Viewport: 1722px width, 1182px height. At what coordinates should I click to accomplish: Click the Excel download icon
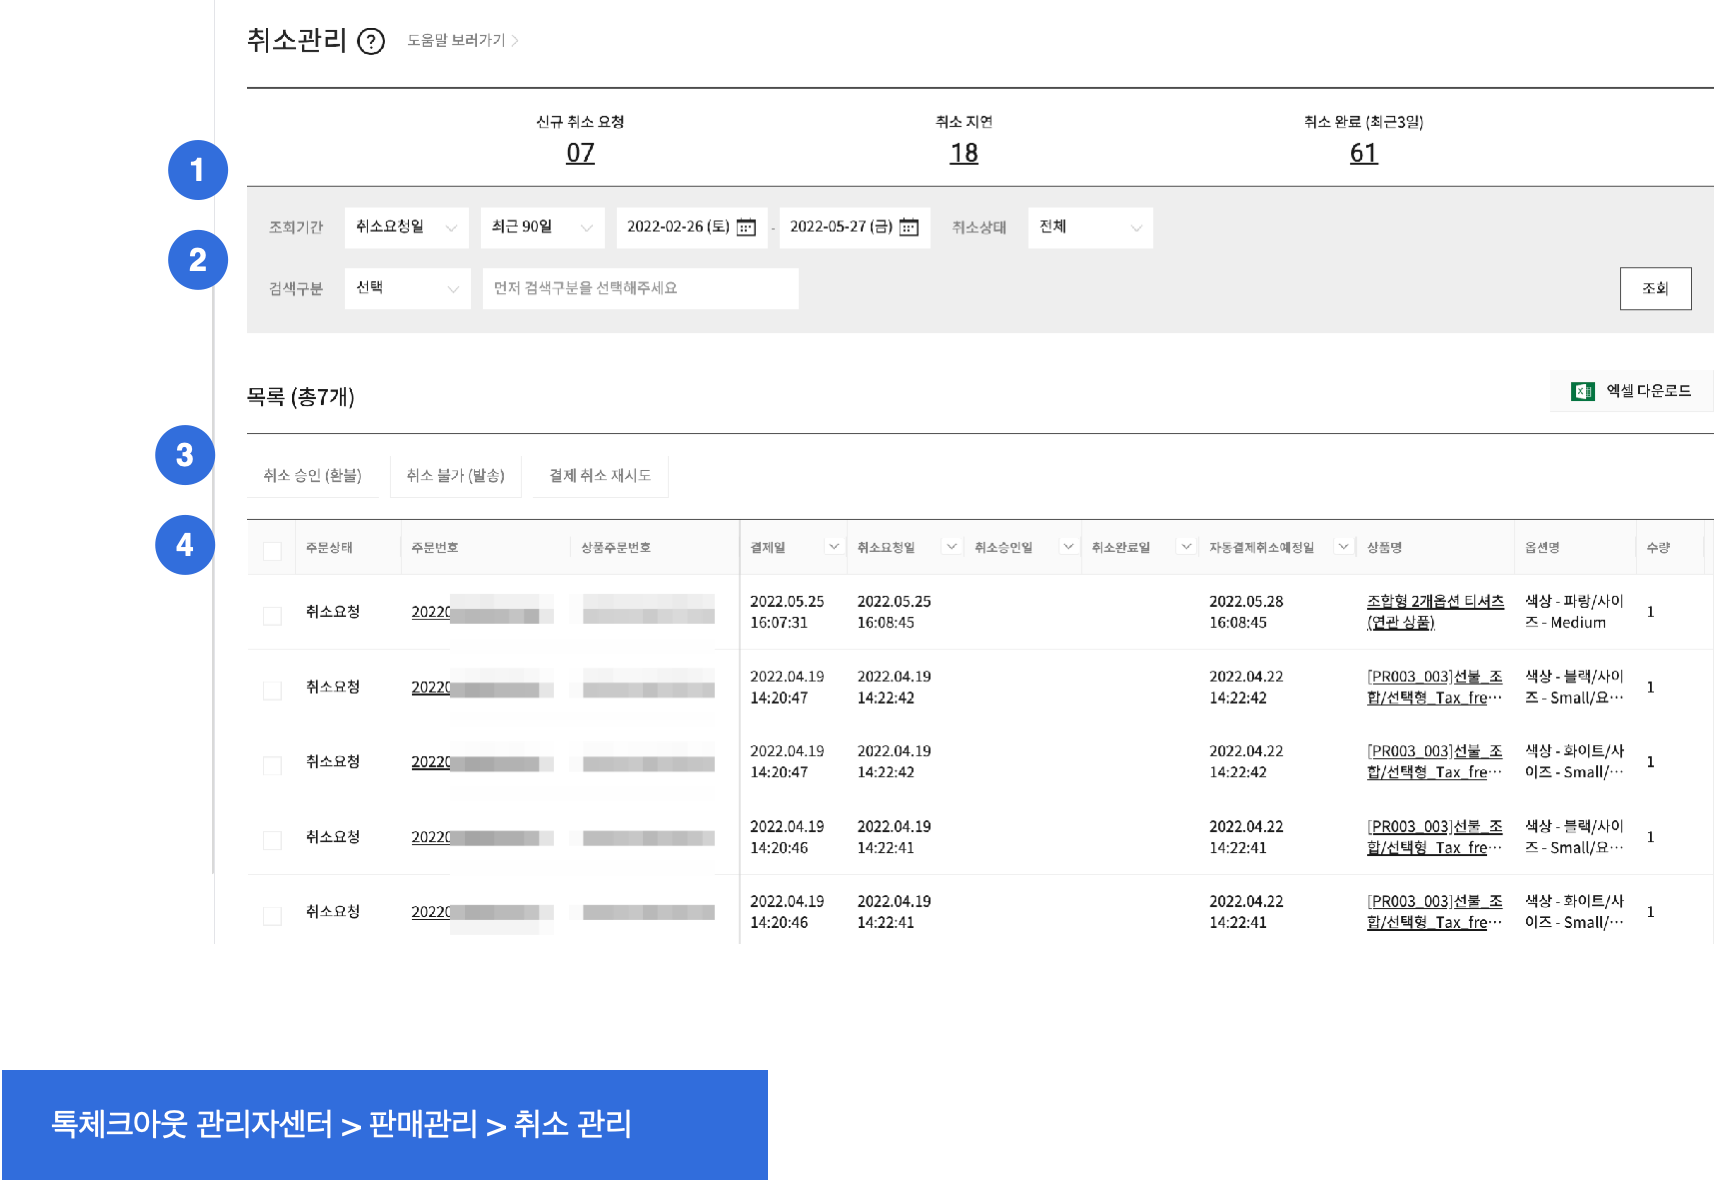[x=1582, y=391]
